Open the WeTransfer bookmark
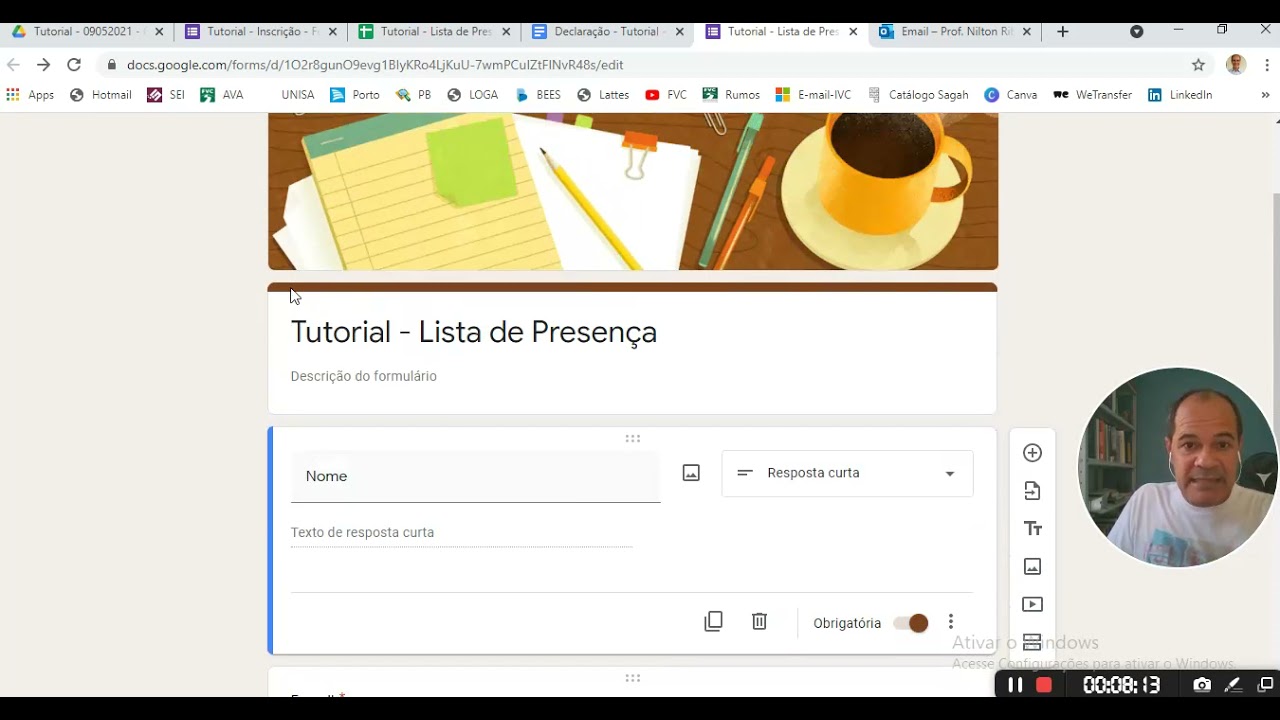The width and height of the screenshot is (1280, 720). [1092, 95]
